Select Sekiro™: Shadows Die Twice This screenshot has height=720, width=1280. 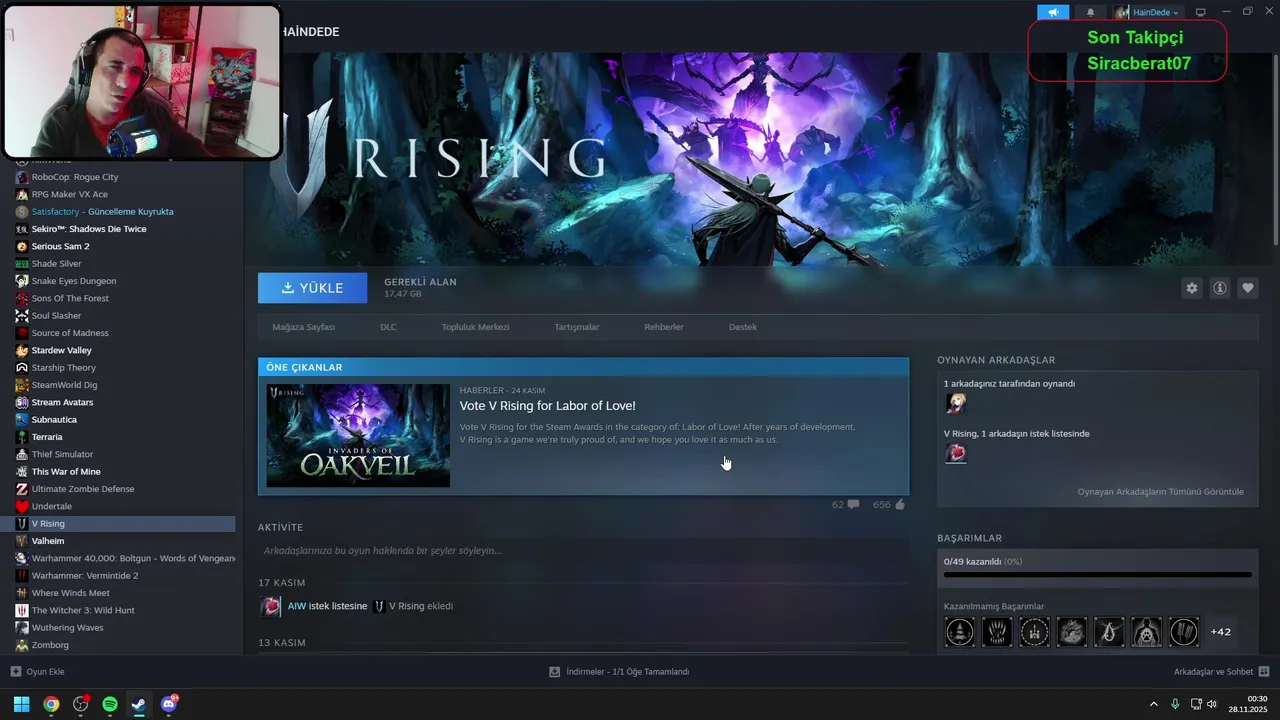(x=89, y=229)
